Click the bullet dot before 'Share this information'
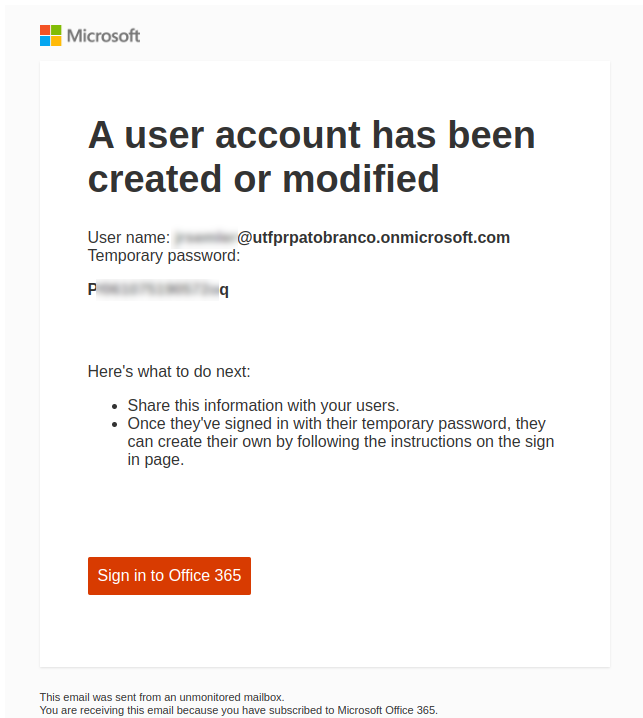This screenshot has width=643, height=718. tap(114, 406)
